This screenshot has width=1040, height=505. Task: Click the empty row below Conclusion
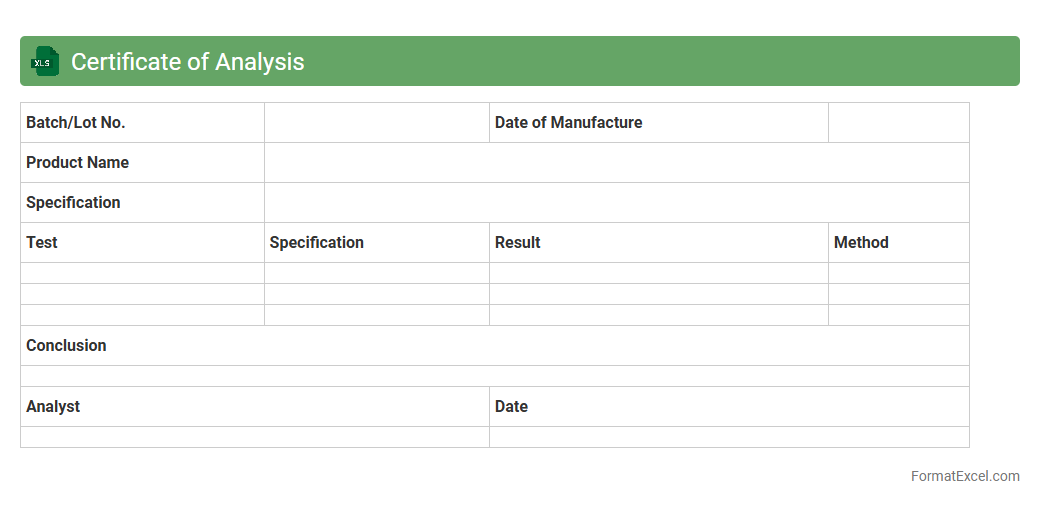click(x=494, y=376)
